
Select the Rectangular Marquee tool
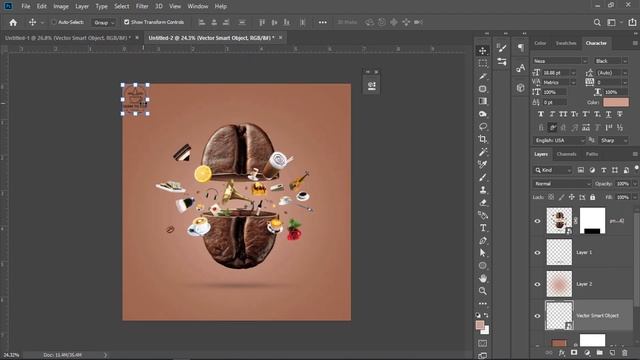pyautogui.click(x=482, y=63)
